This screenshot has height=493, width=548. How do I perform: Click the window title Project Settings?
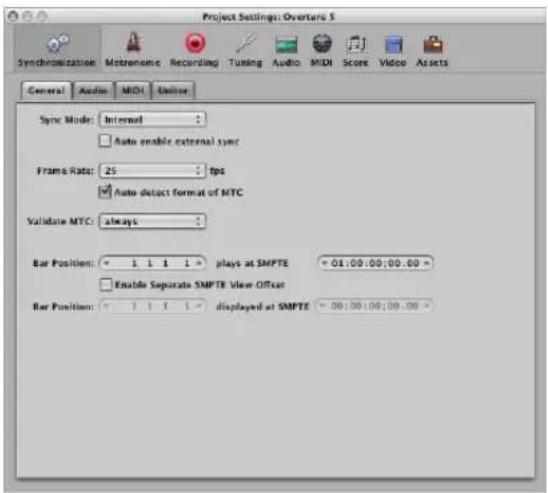pyautogui.click(x=268, y=17)
